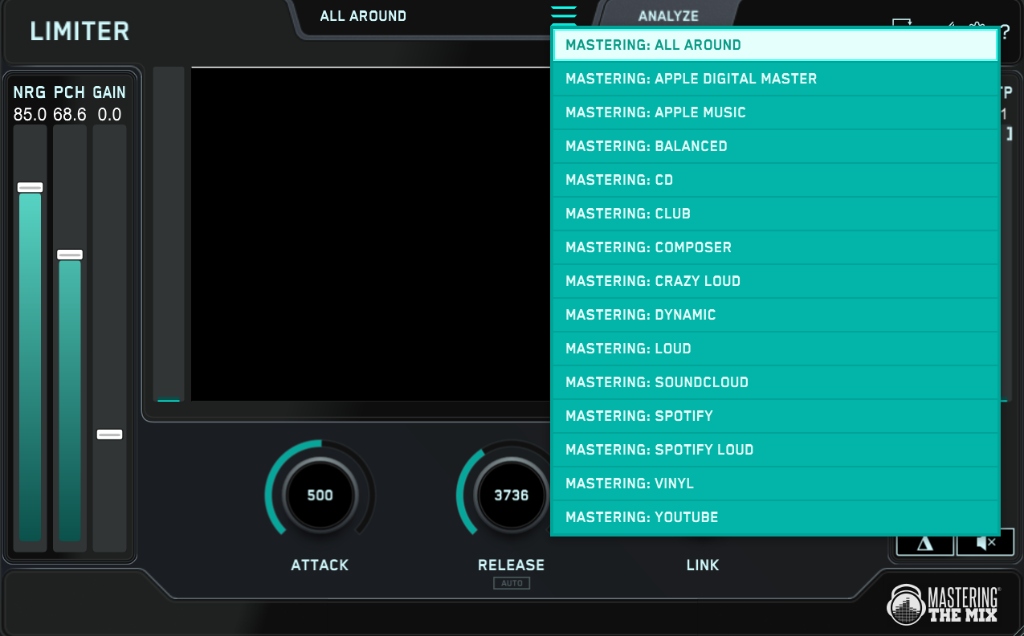The height and width of the screenshot is (636, 1024).
Task: Select preset Mastering: Apple Music
Action: pyautogui.click(x=775, y=112)
